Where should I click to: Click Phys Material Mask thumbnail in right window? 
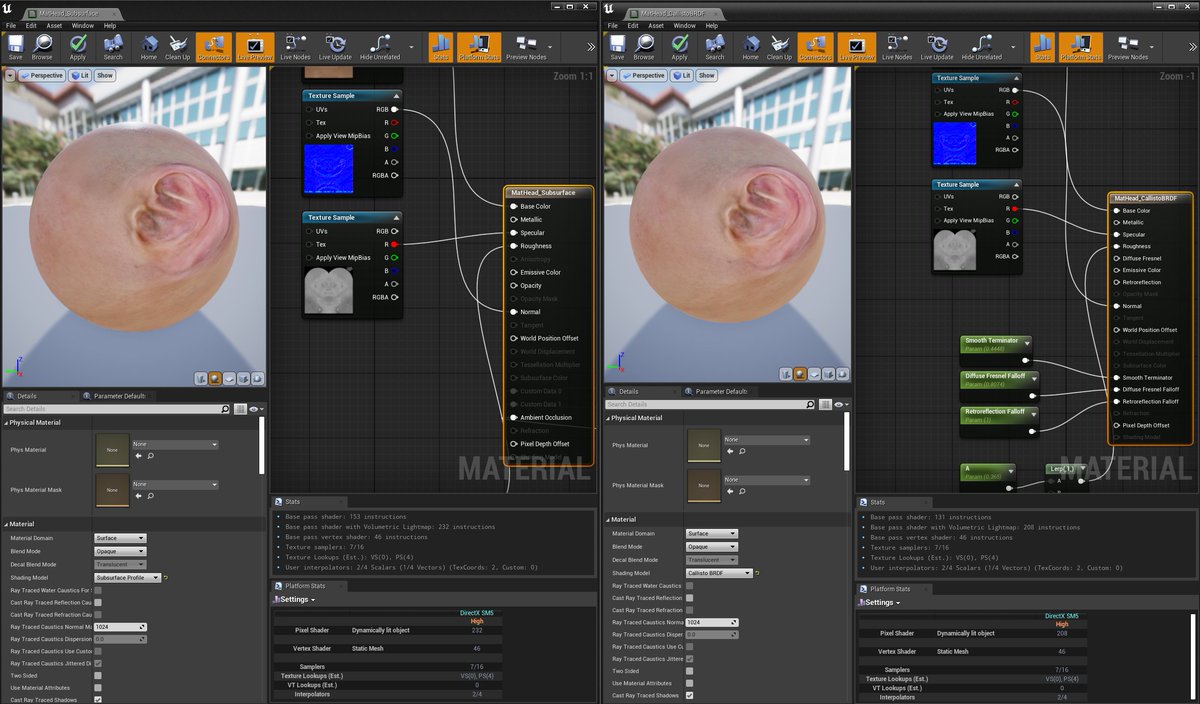coord(704,485)
